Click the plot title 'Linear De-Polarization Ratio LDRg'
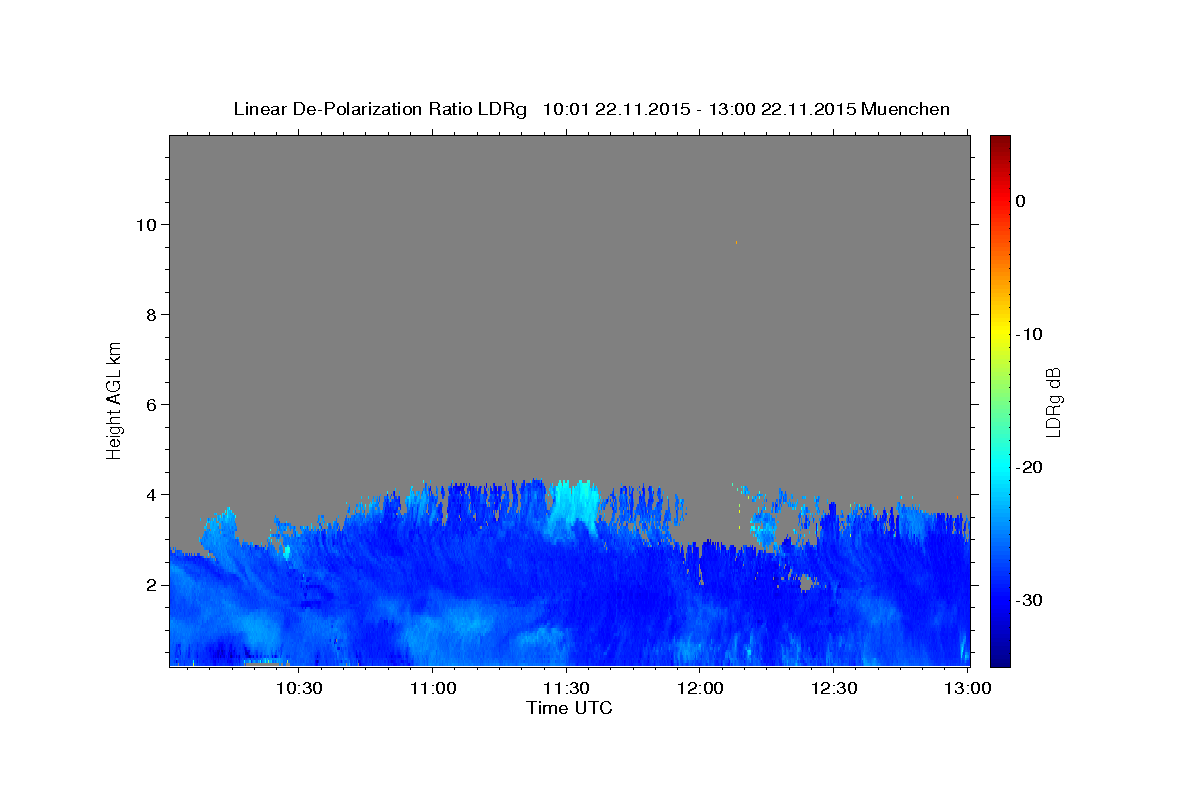 [379, 109]
